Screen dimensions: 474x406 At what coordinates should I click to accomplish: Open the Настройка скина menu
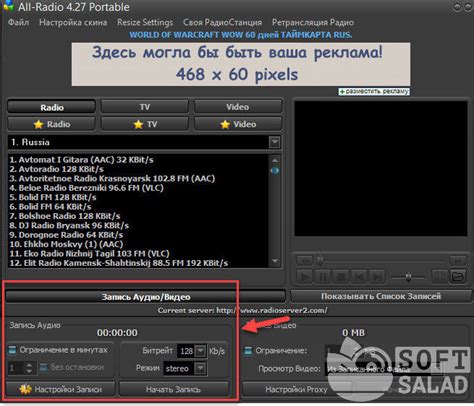(73, 22)
